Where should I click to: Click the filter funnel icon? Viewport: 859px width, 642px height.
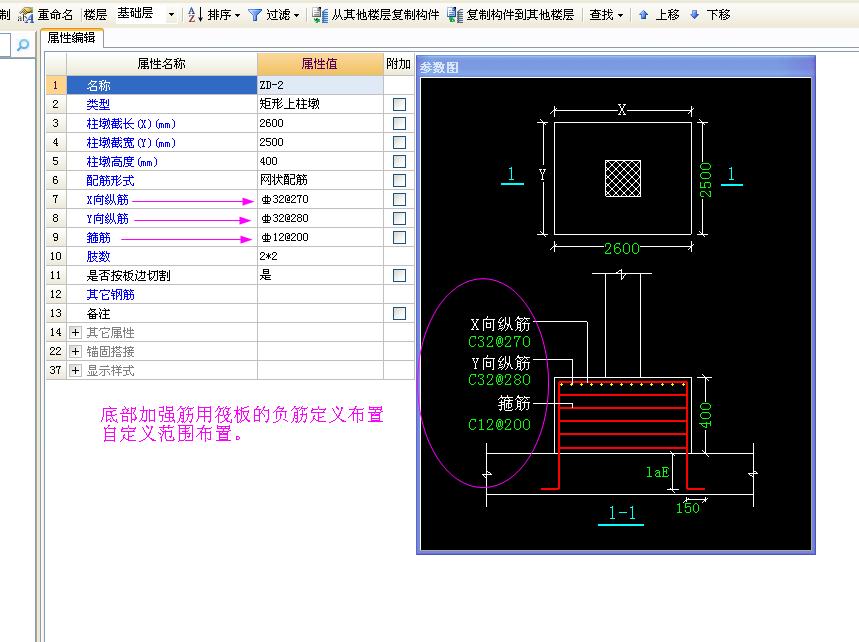[x=255, y=15]
